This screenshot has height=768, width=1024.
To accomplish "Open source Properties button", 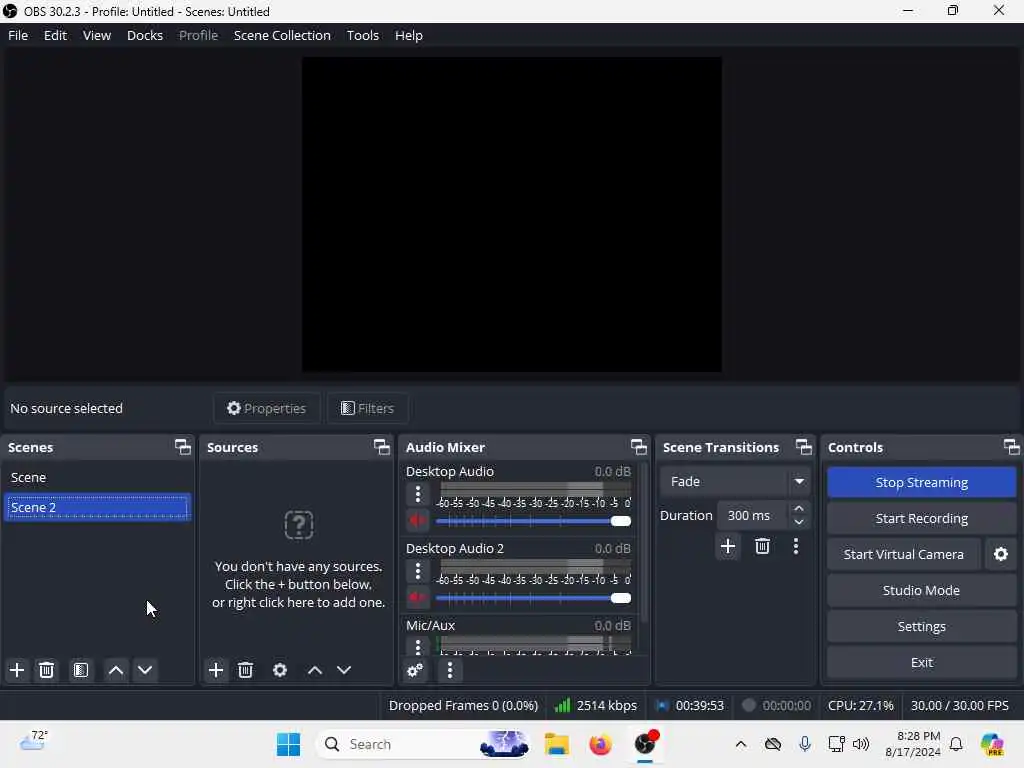I will click(x=266, y=408).
